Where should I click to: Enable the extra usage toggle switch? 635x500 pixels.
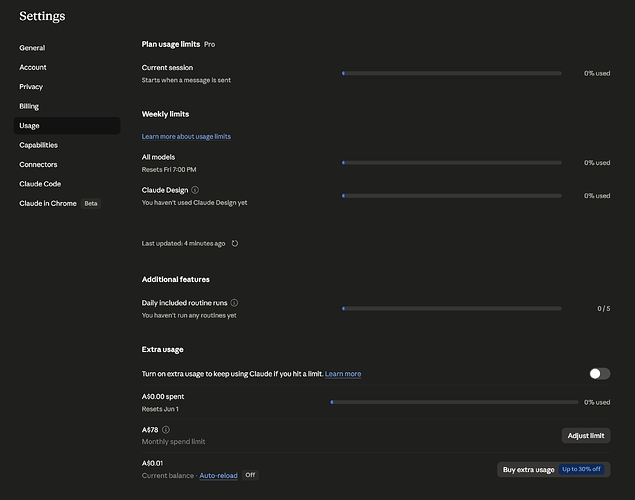[600, 374]
